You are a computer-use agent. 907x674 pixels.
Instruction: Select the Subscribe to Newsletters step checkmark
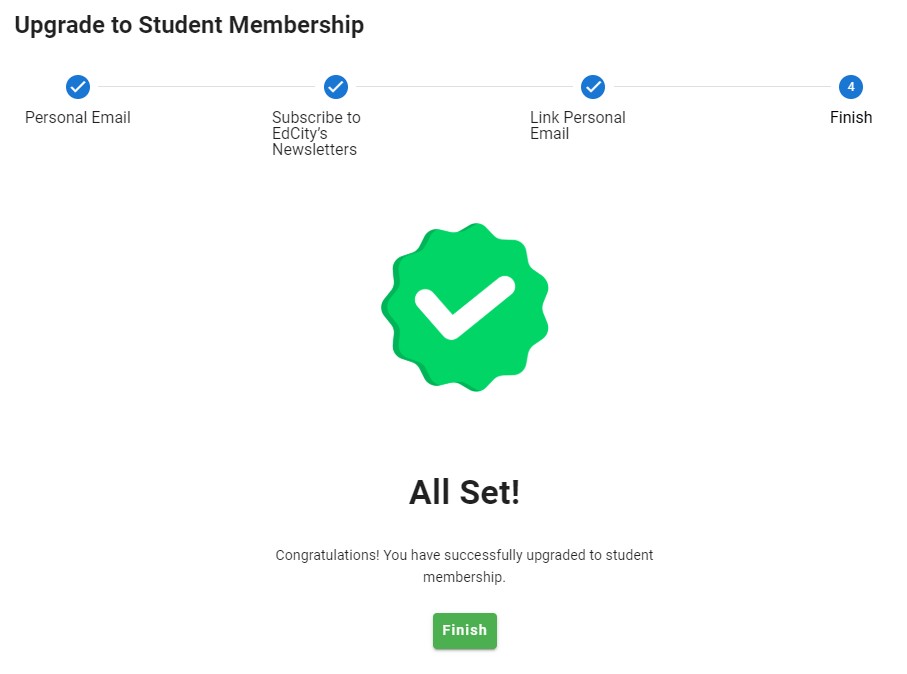336,87
